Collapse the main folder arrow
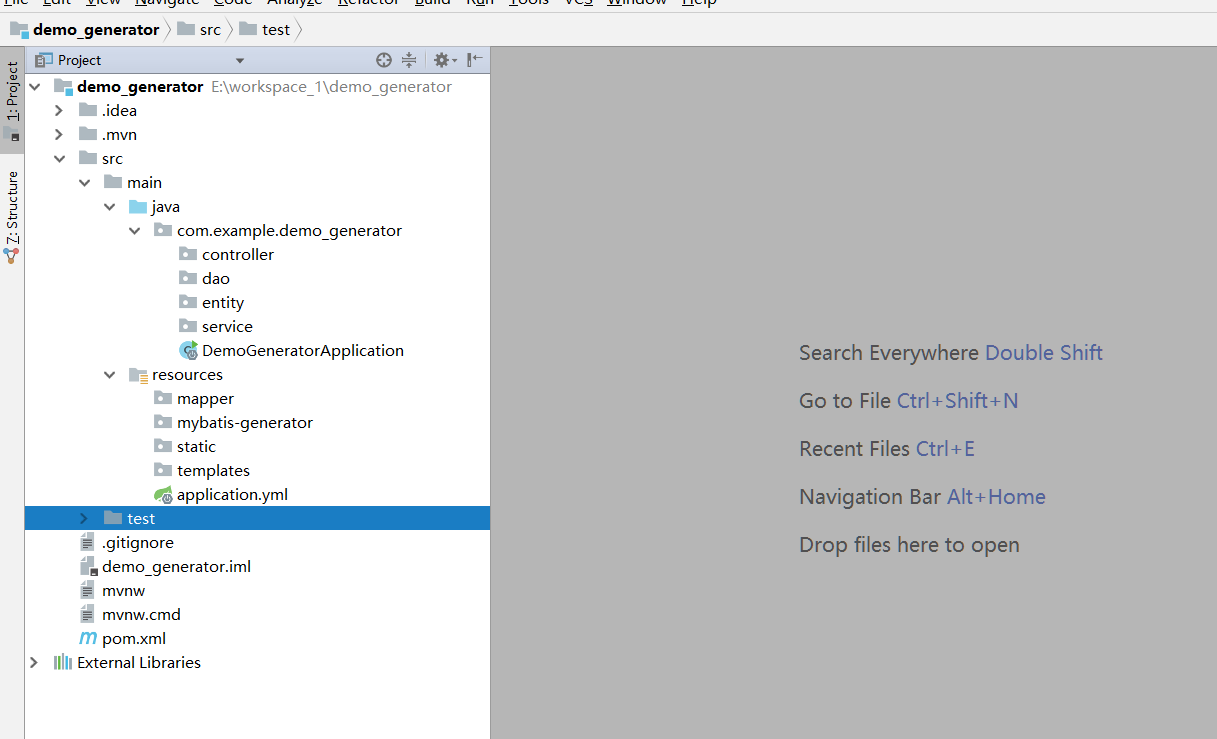The height and width of the screenshot is (739, 1217). 85,182
